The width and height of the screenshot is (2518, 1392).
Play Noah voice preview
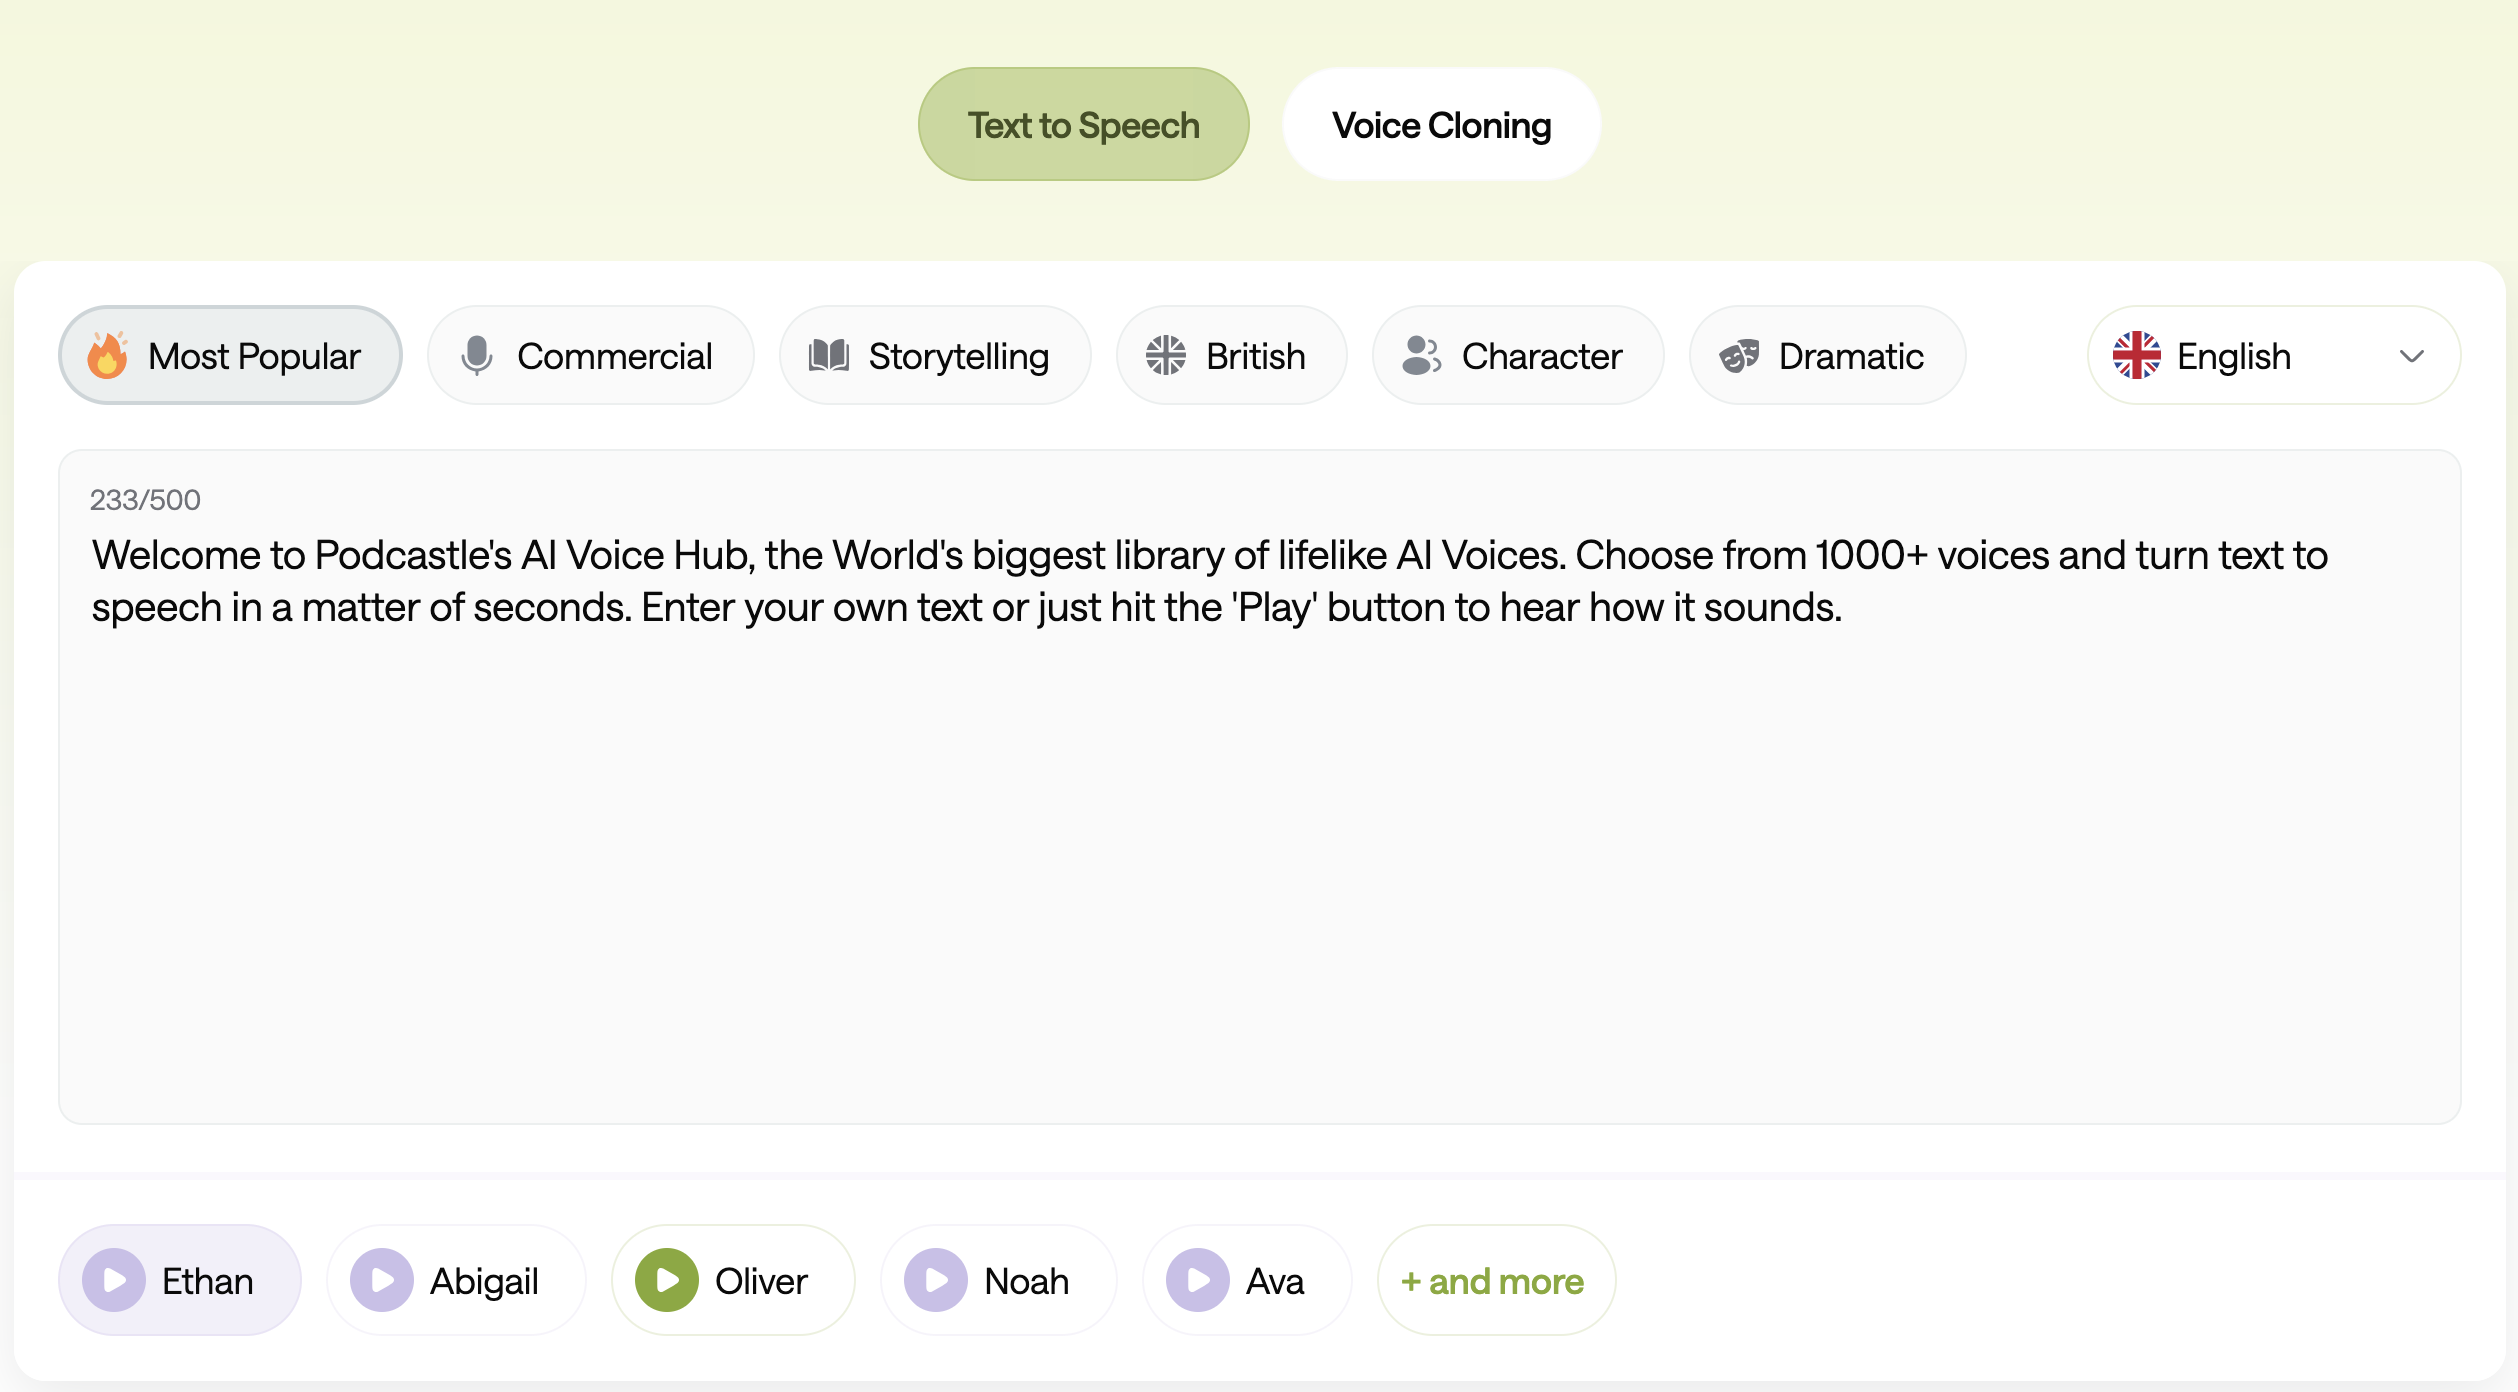(x=936, y=1280)
